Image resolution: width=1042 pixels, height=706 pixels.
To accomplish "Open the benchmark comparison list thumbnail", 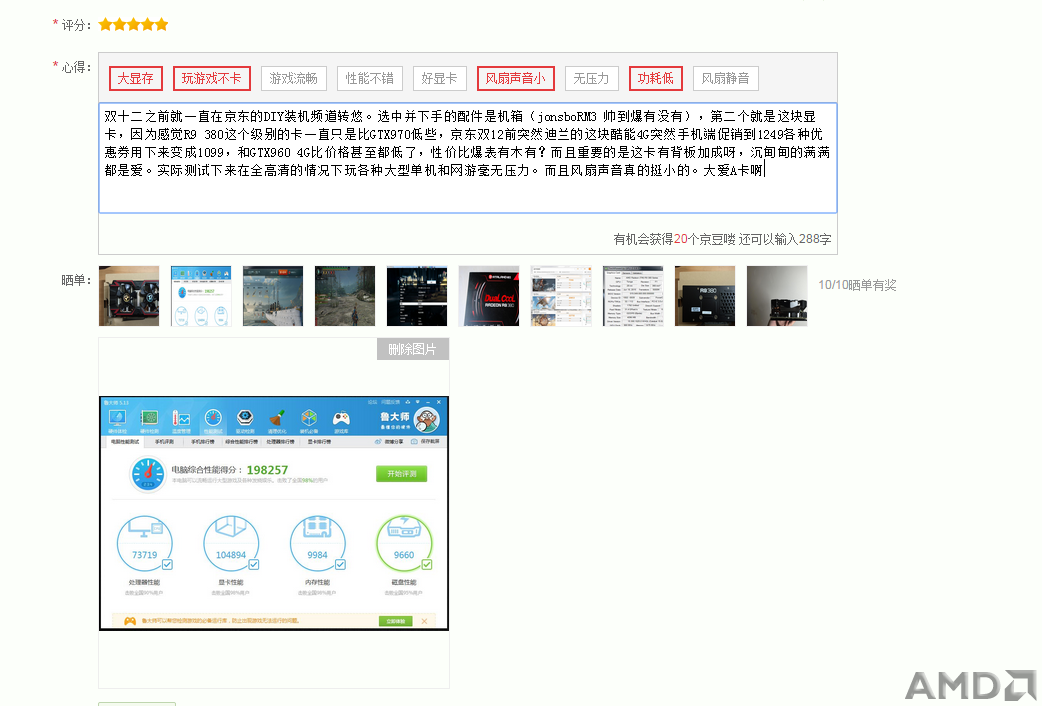I will point(561,296).
